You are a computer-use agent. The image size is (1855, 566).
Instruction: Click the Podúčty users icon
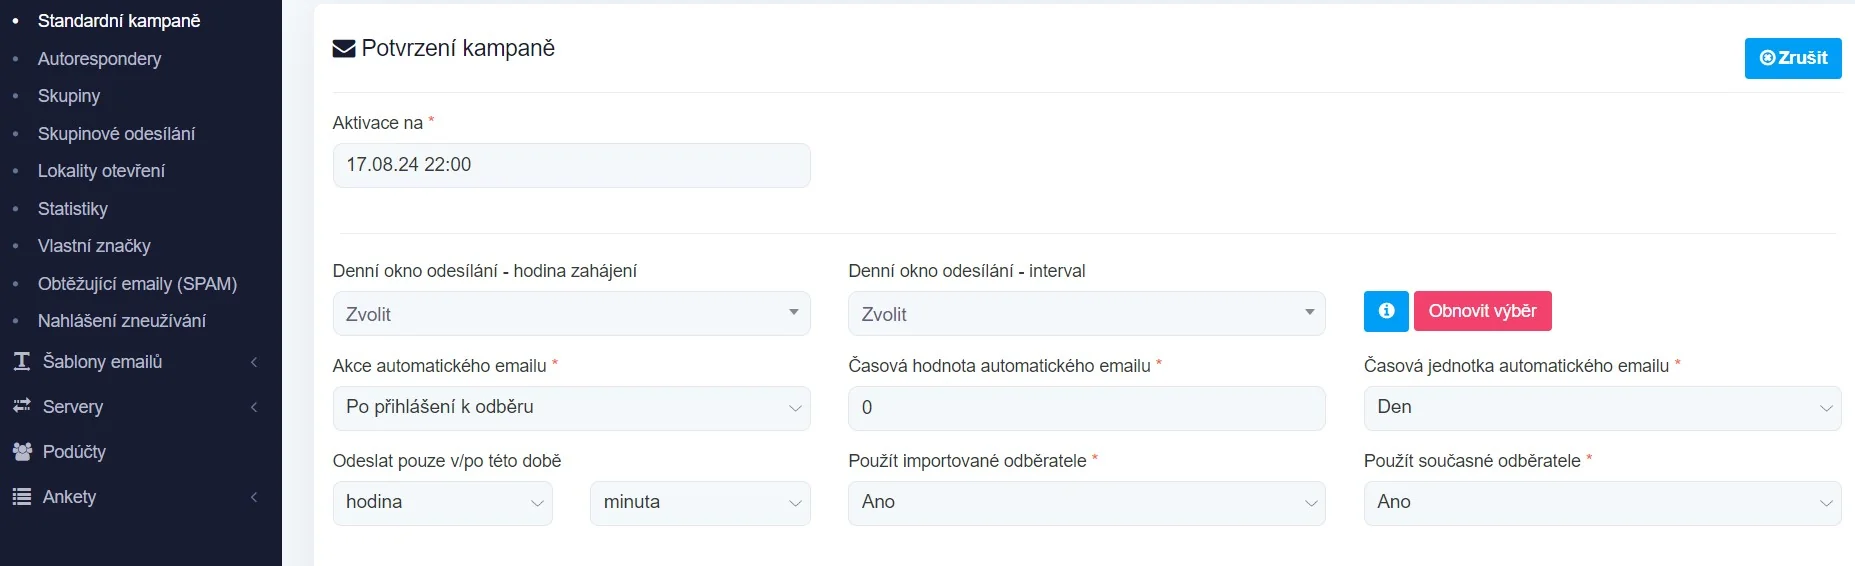[22, 452]
